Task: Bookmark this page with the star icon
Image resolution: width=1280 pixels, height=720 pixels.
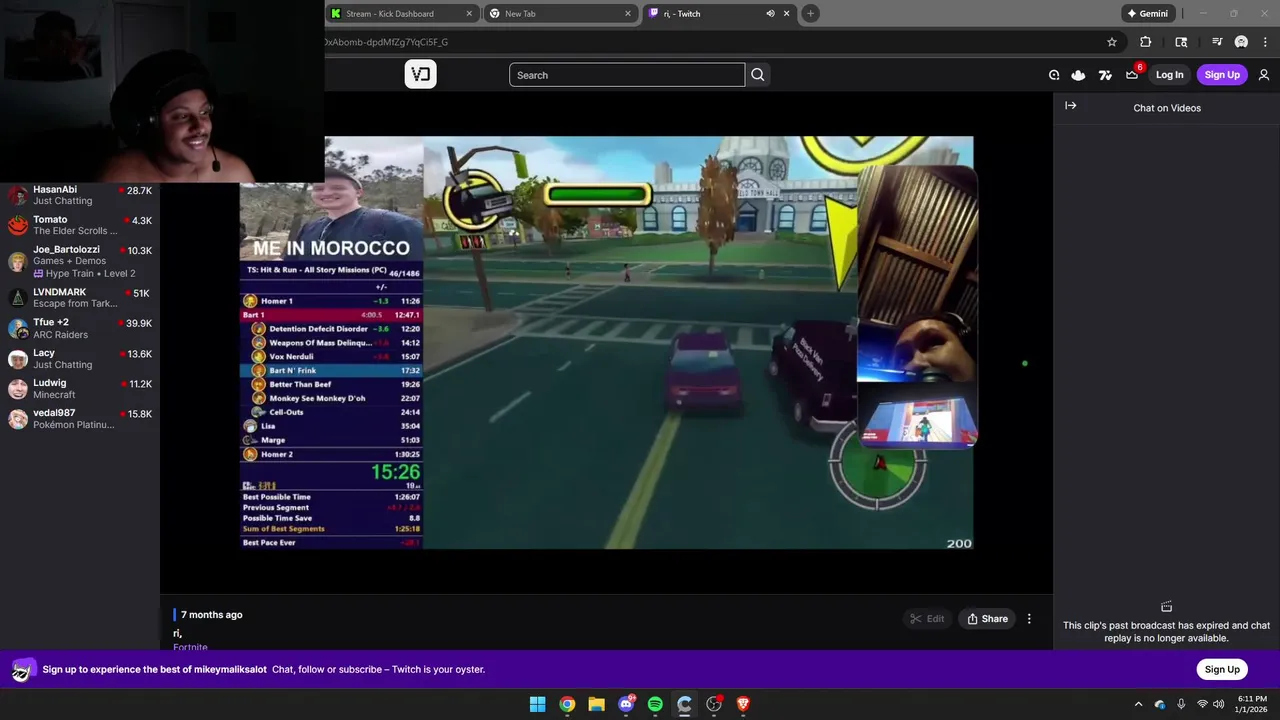Action: pyautogui.click(x=1111, y=42)
